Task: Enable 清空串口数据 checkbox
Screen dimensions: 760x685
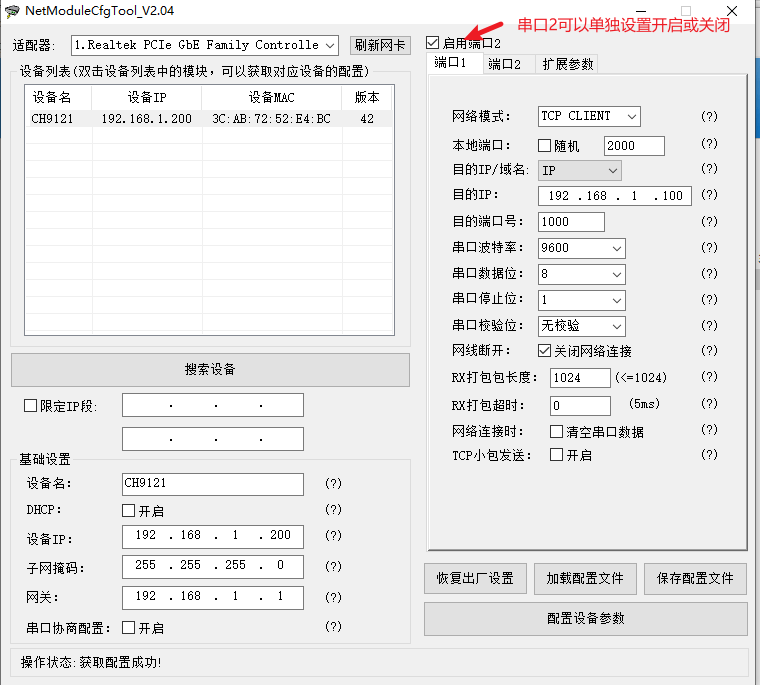Action: tap(556, 431)
